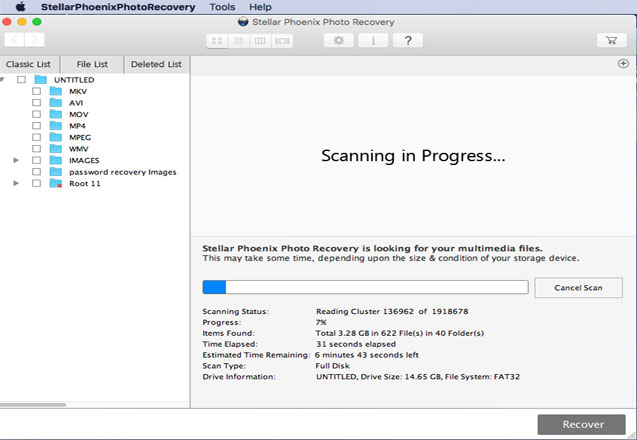Check the IMAGES folder checkbox

coord(37,160)
